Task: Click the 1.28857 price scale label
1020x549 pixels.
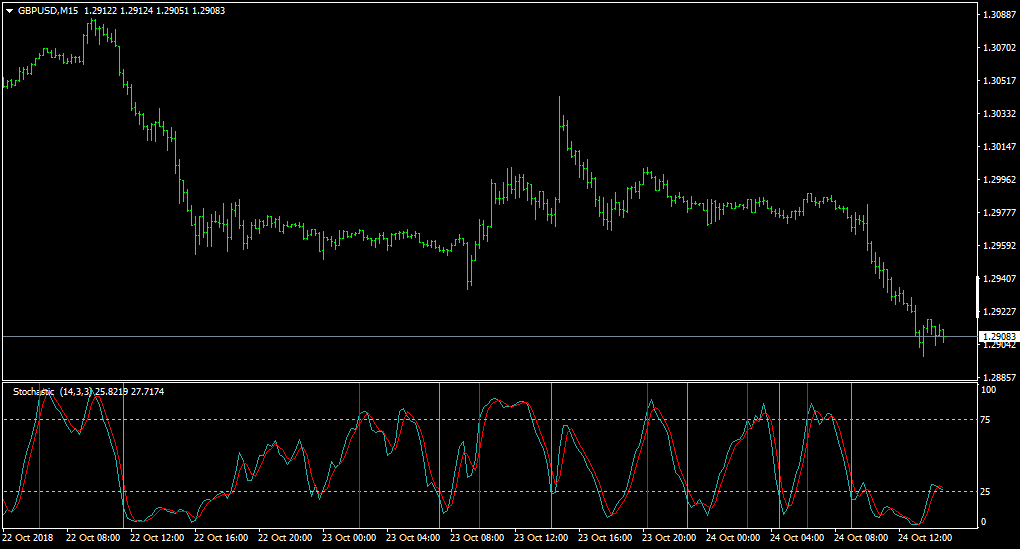Action: (999, 377)
